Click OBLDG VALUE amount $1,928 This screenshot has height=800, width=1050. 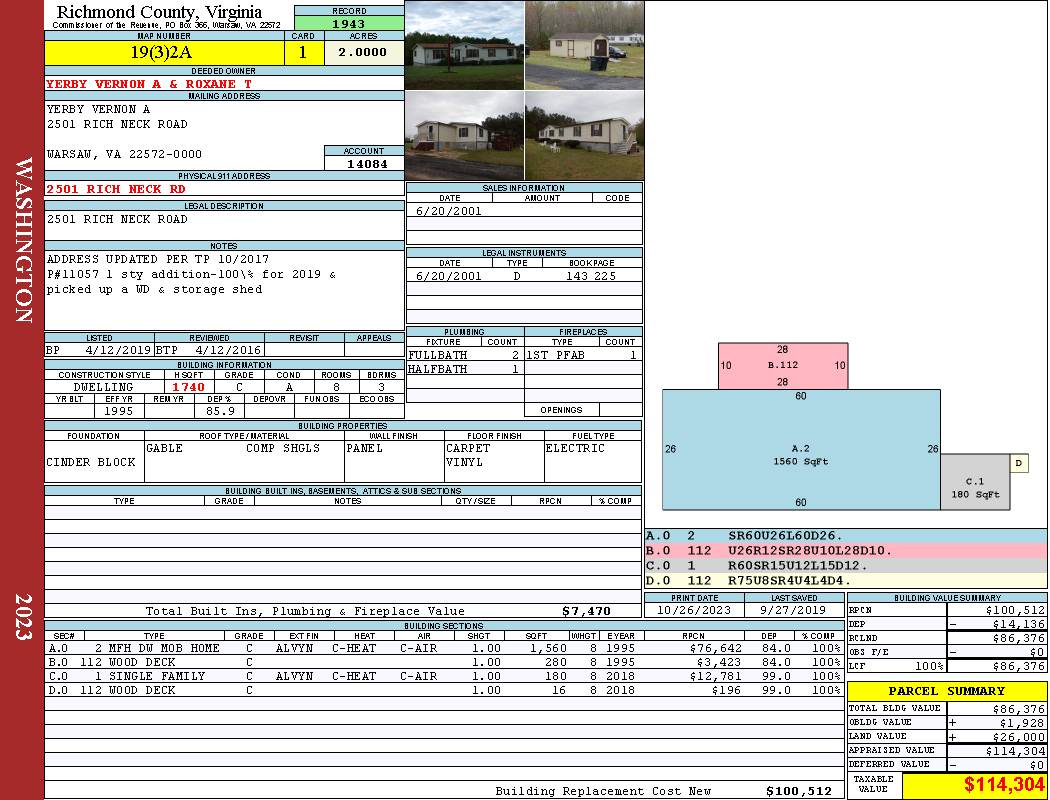point(1021,723)
